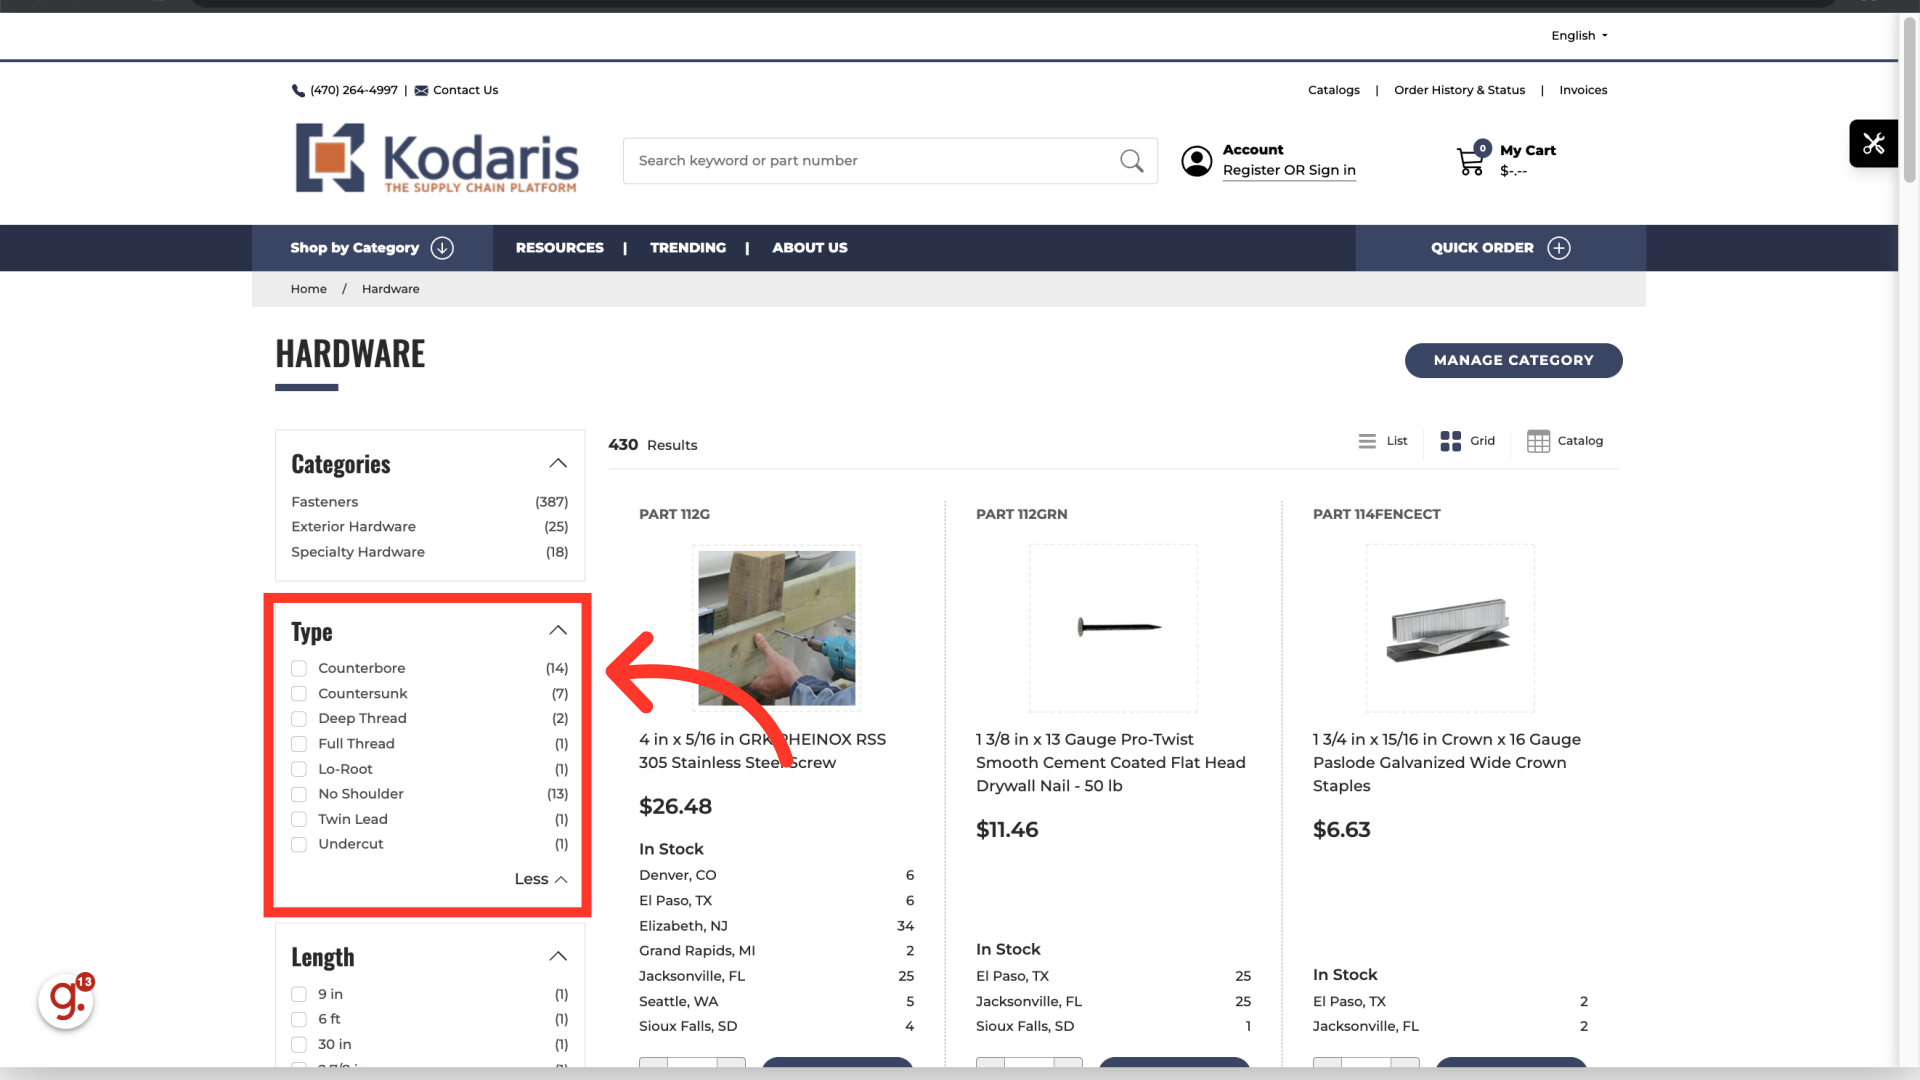The image size is (1920, 1080).
Task: Open the Shop by Category menu
Action: pyautogui.click(x=371, y=248)
